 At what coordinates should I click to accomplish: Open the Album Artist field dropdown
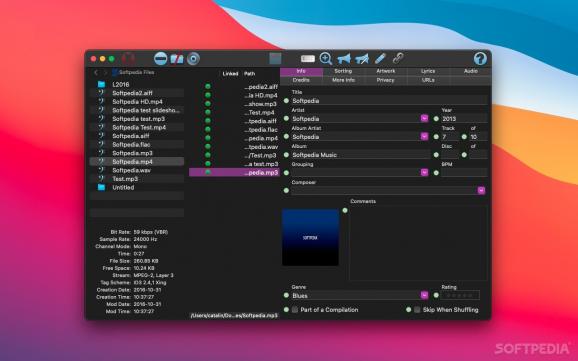(x=424, y=136)
